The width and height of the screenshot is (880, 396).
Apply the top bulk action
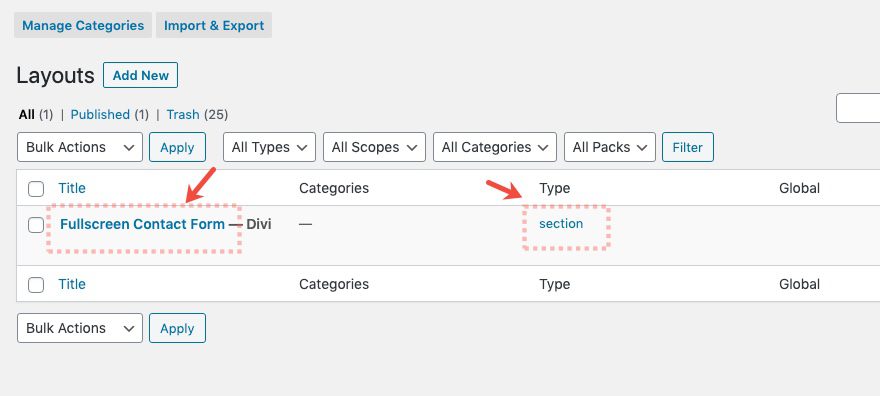coord(177,147)
